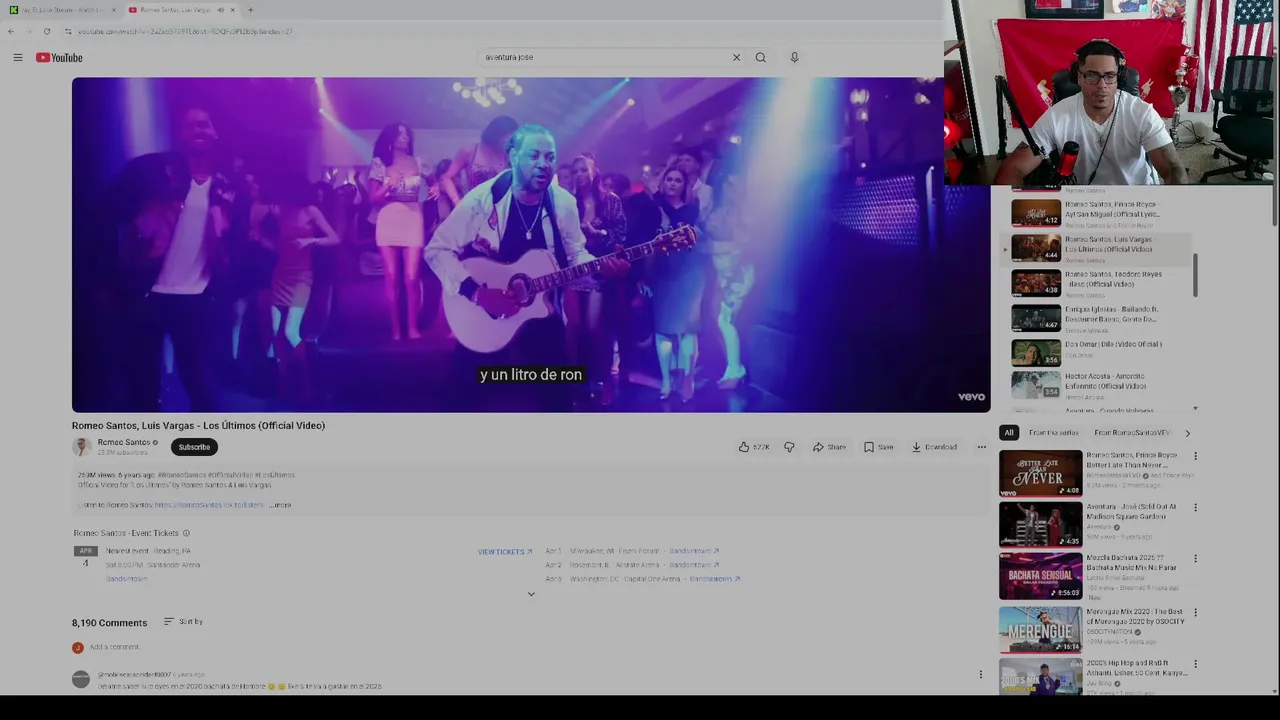Click the Los Últimos video player

[531, 245]
